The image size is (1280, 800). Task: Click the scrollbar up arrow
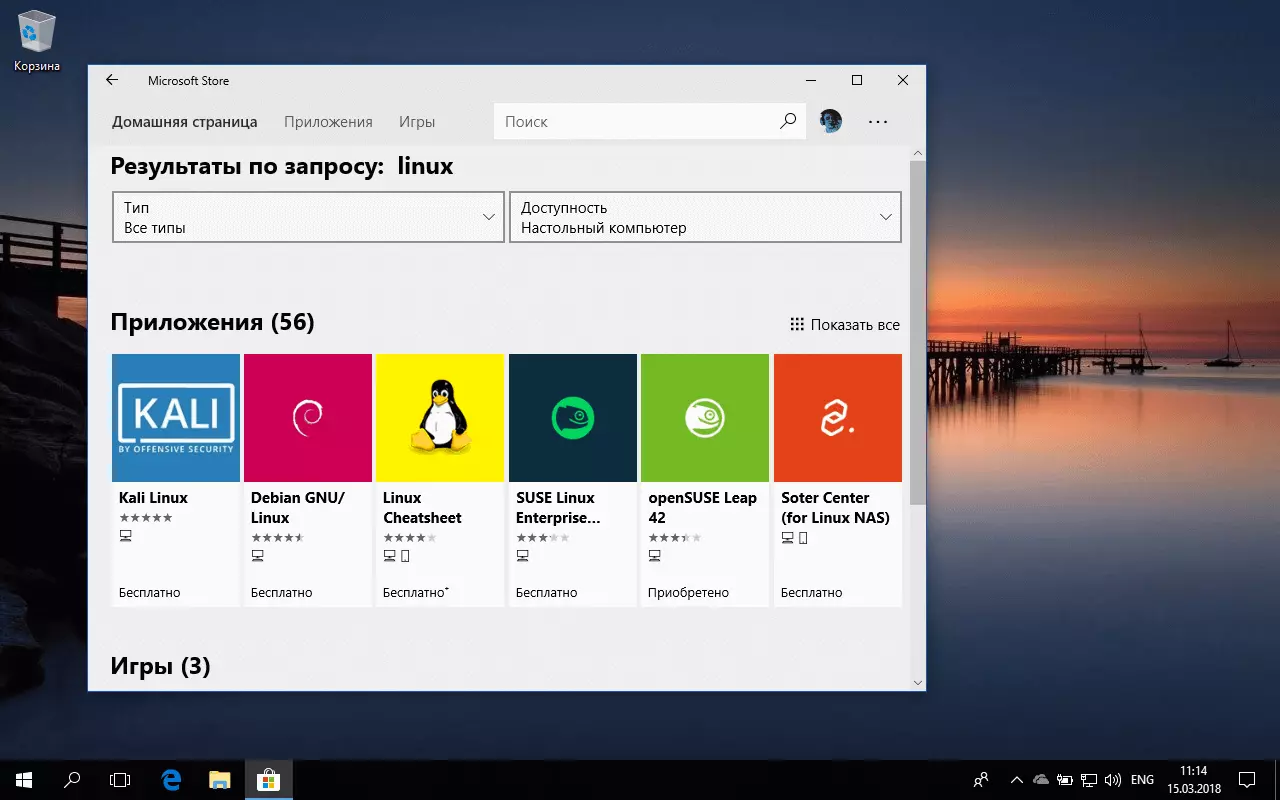coord(918,153)
